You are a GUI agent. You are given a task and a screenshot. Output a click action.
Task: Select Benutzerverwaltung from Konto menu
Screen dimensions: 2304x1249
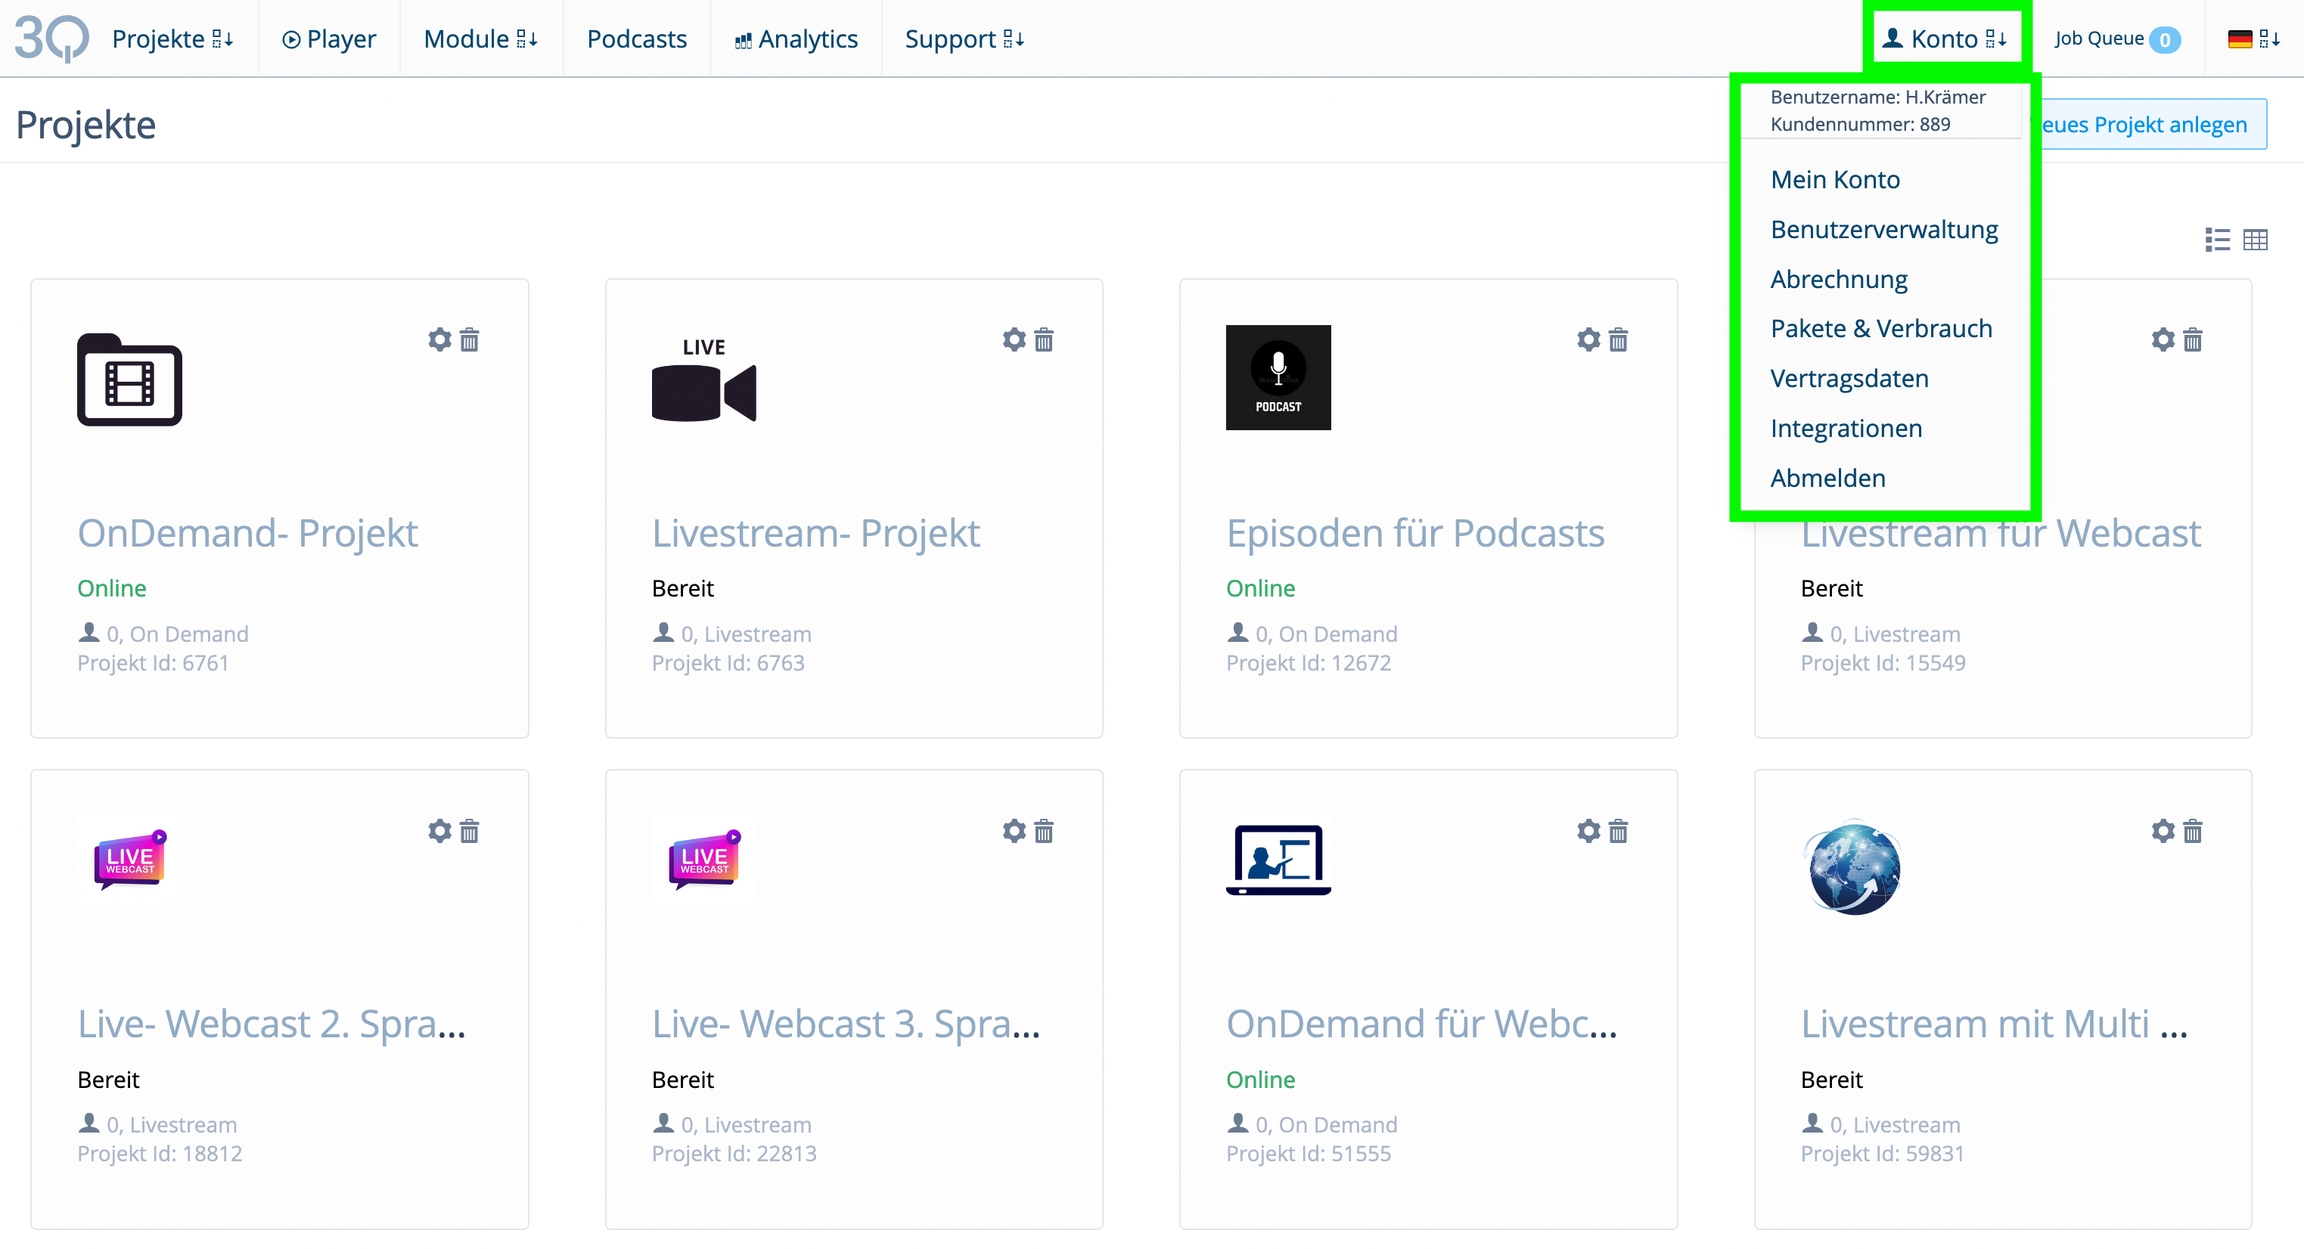tap(1884, 229)
